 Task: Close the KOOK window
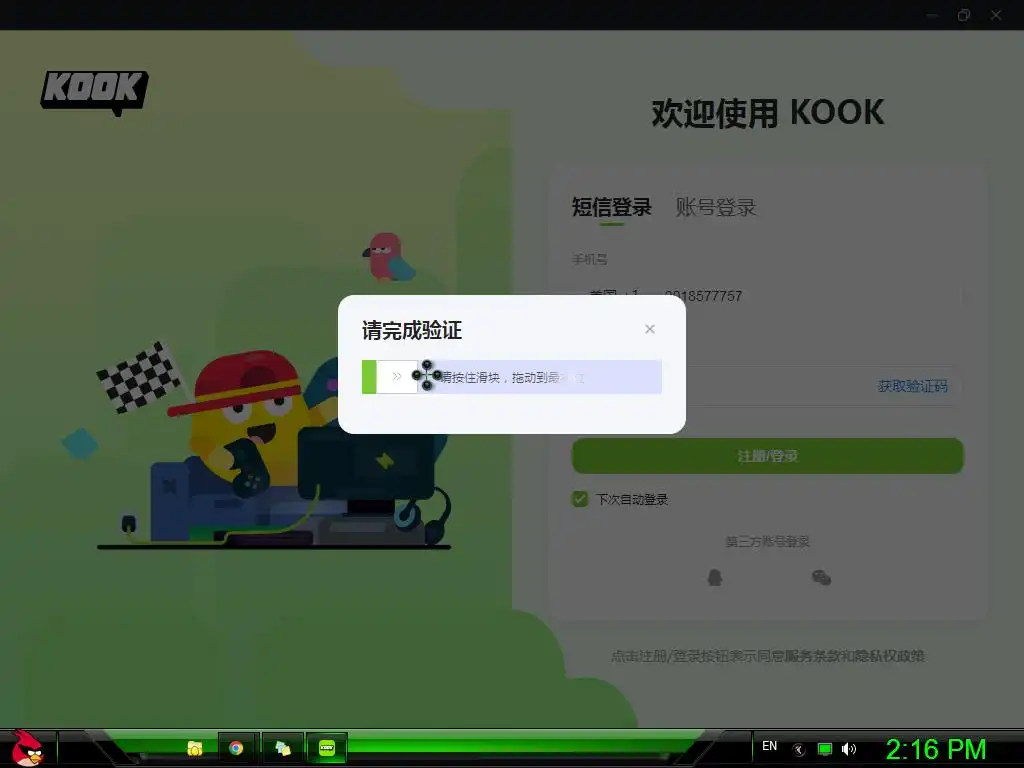(996, 15)
